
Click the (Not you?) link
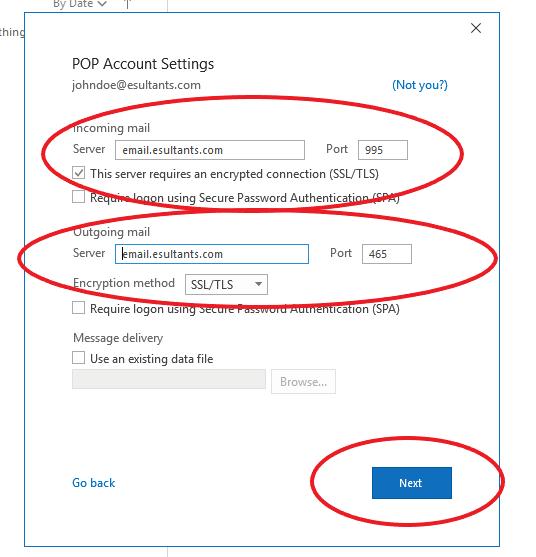pyautogui.click(x=420, y=85)
